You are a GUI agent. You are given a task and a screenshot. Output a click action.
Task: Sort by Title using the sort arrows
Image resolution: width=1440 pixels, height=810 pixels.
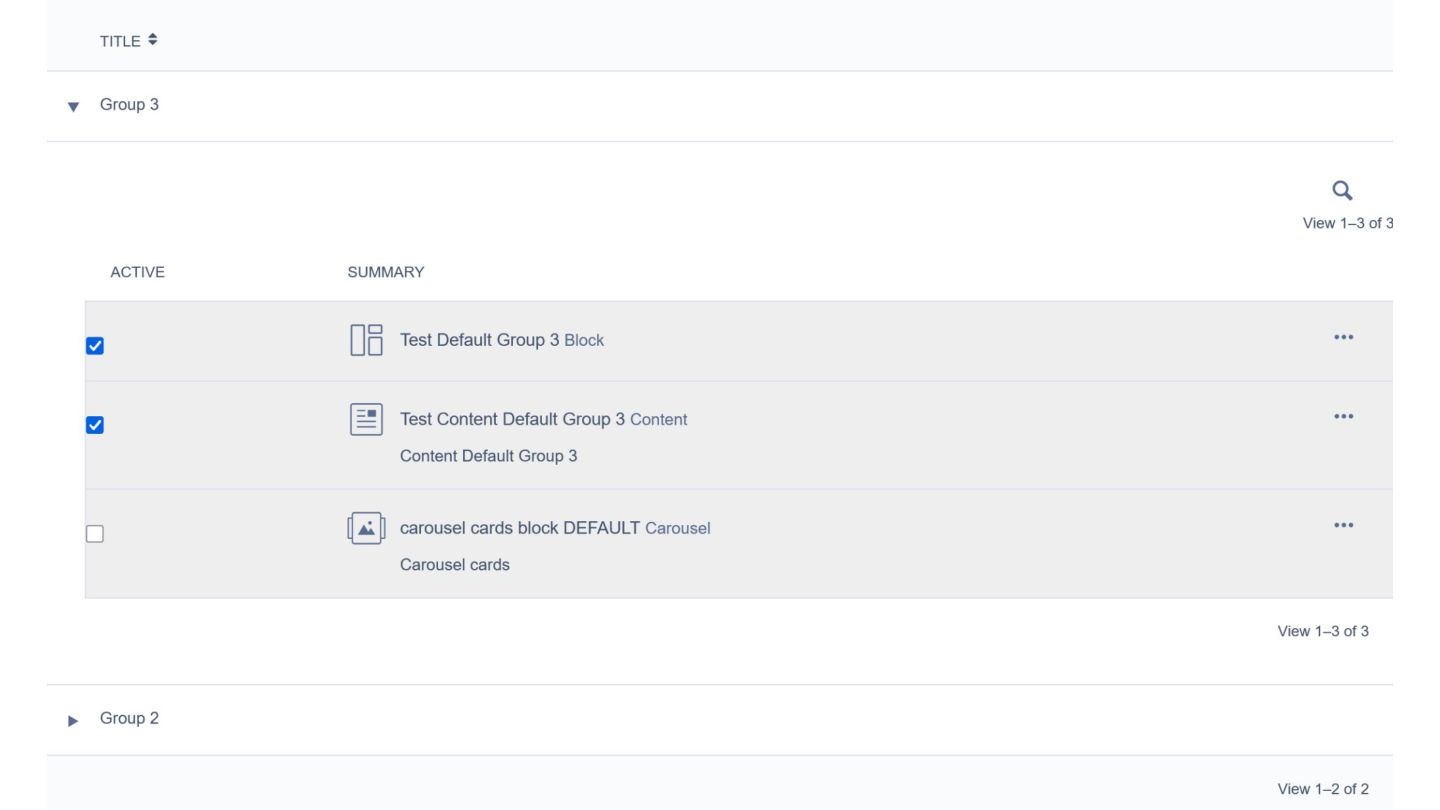tap(152, 40)
